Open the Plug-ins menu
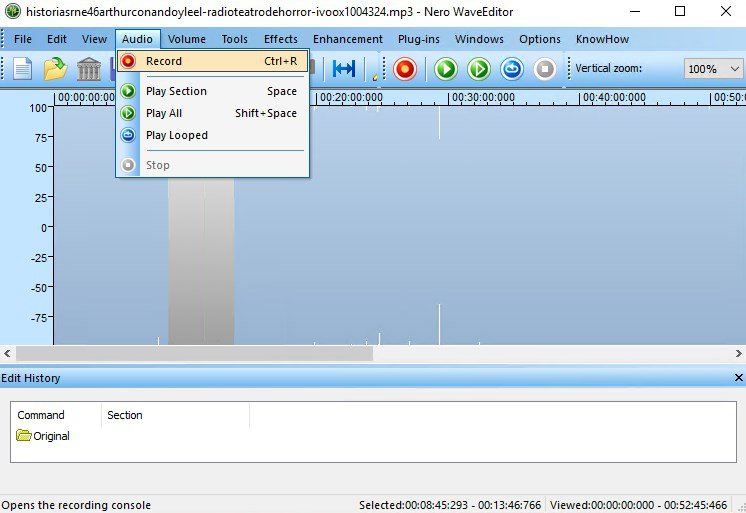The image size is (746, 513). (419, 39)
